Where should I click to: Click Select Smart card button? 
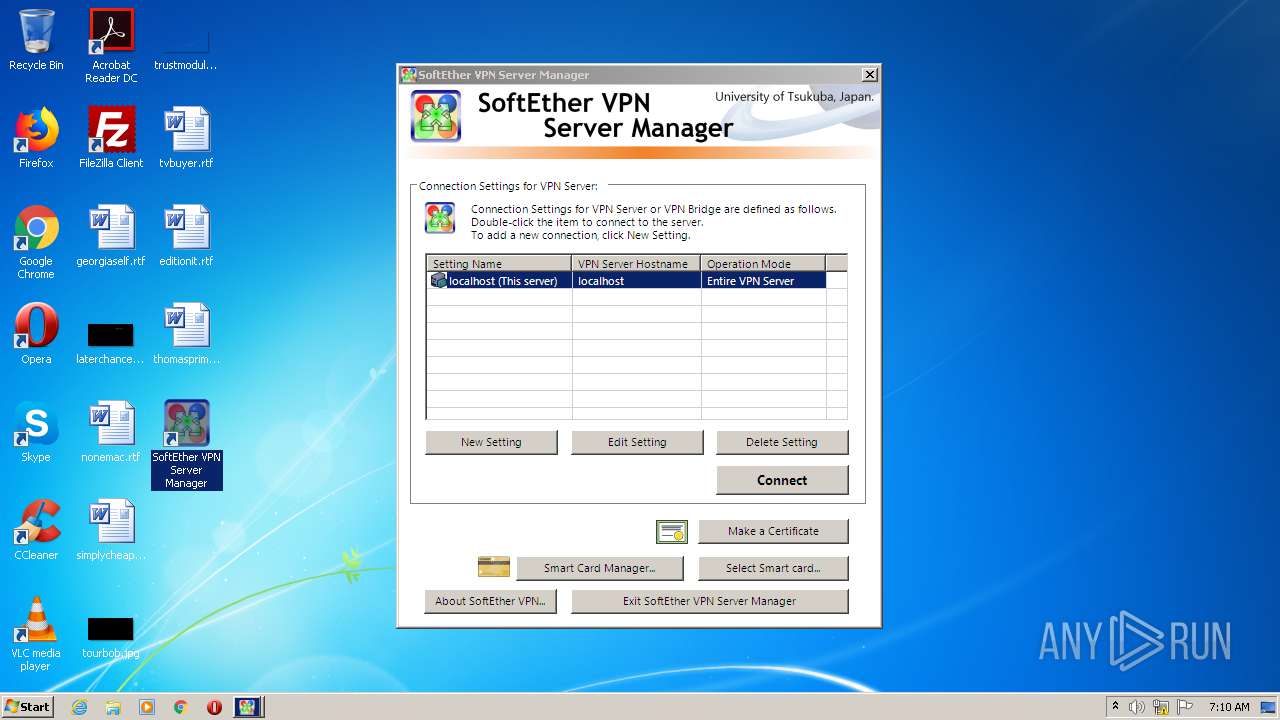click(x=773, y=568)
